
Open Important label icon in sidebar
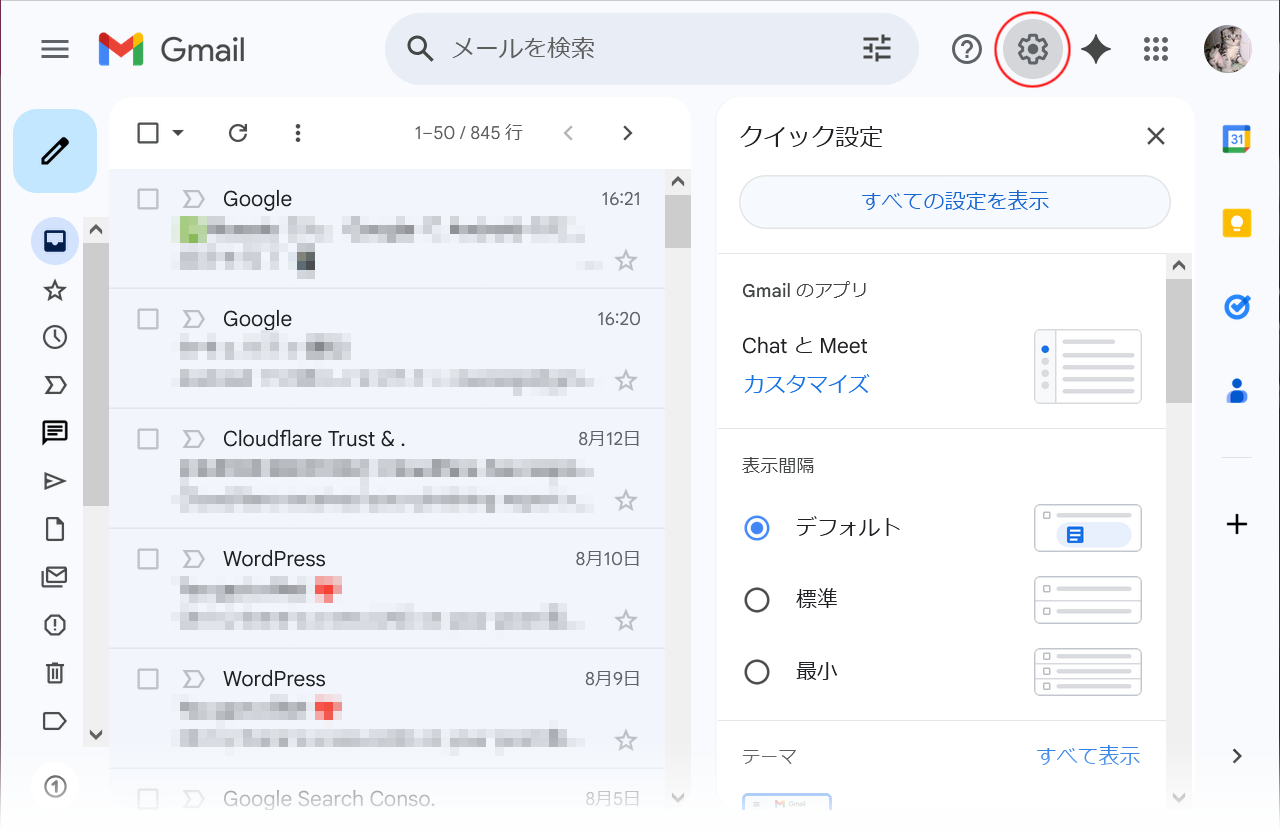click(55, 385)
